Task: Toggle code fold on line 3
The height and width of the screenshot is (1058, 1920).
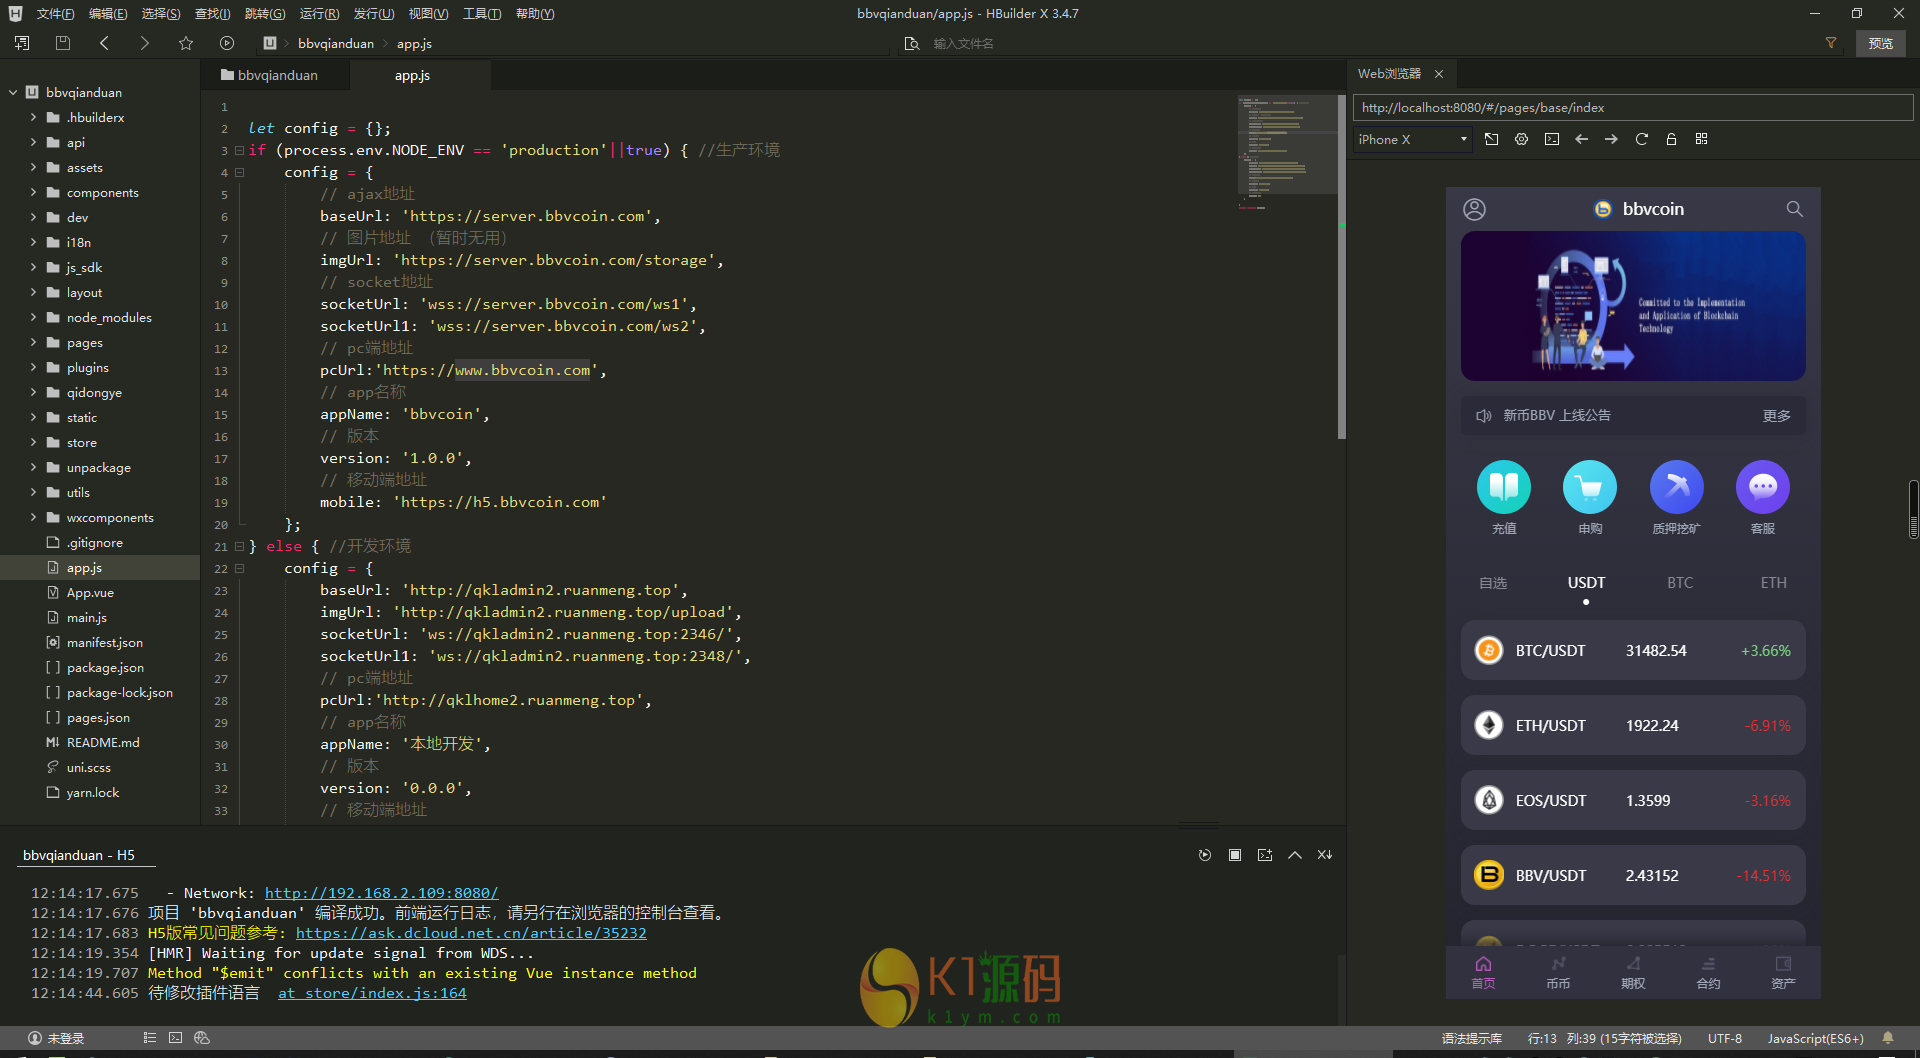Action: coord(239,151)
